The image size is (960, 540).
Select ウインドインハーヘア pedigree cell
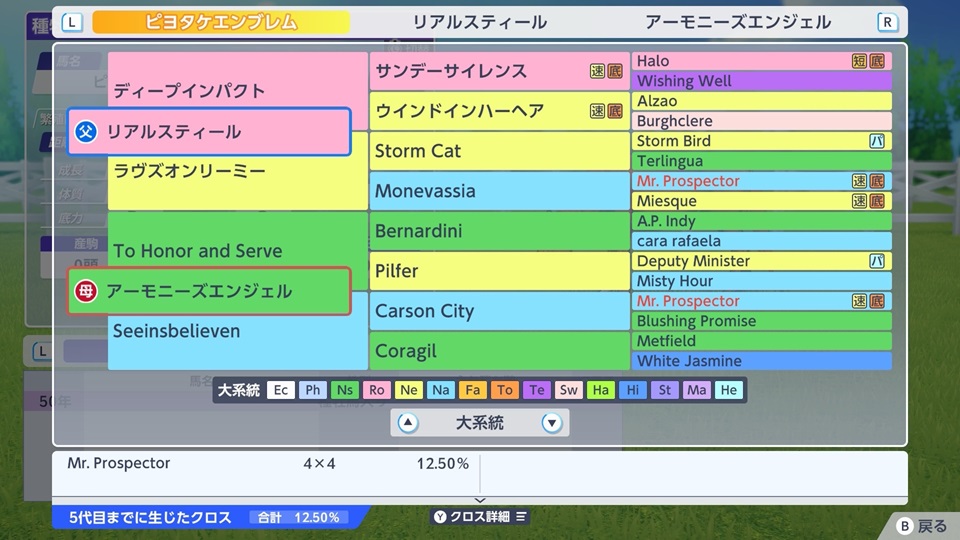[x=499, y=111]
